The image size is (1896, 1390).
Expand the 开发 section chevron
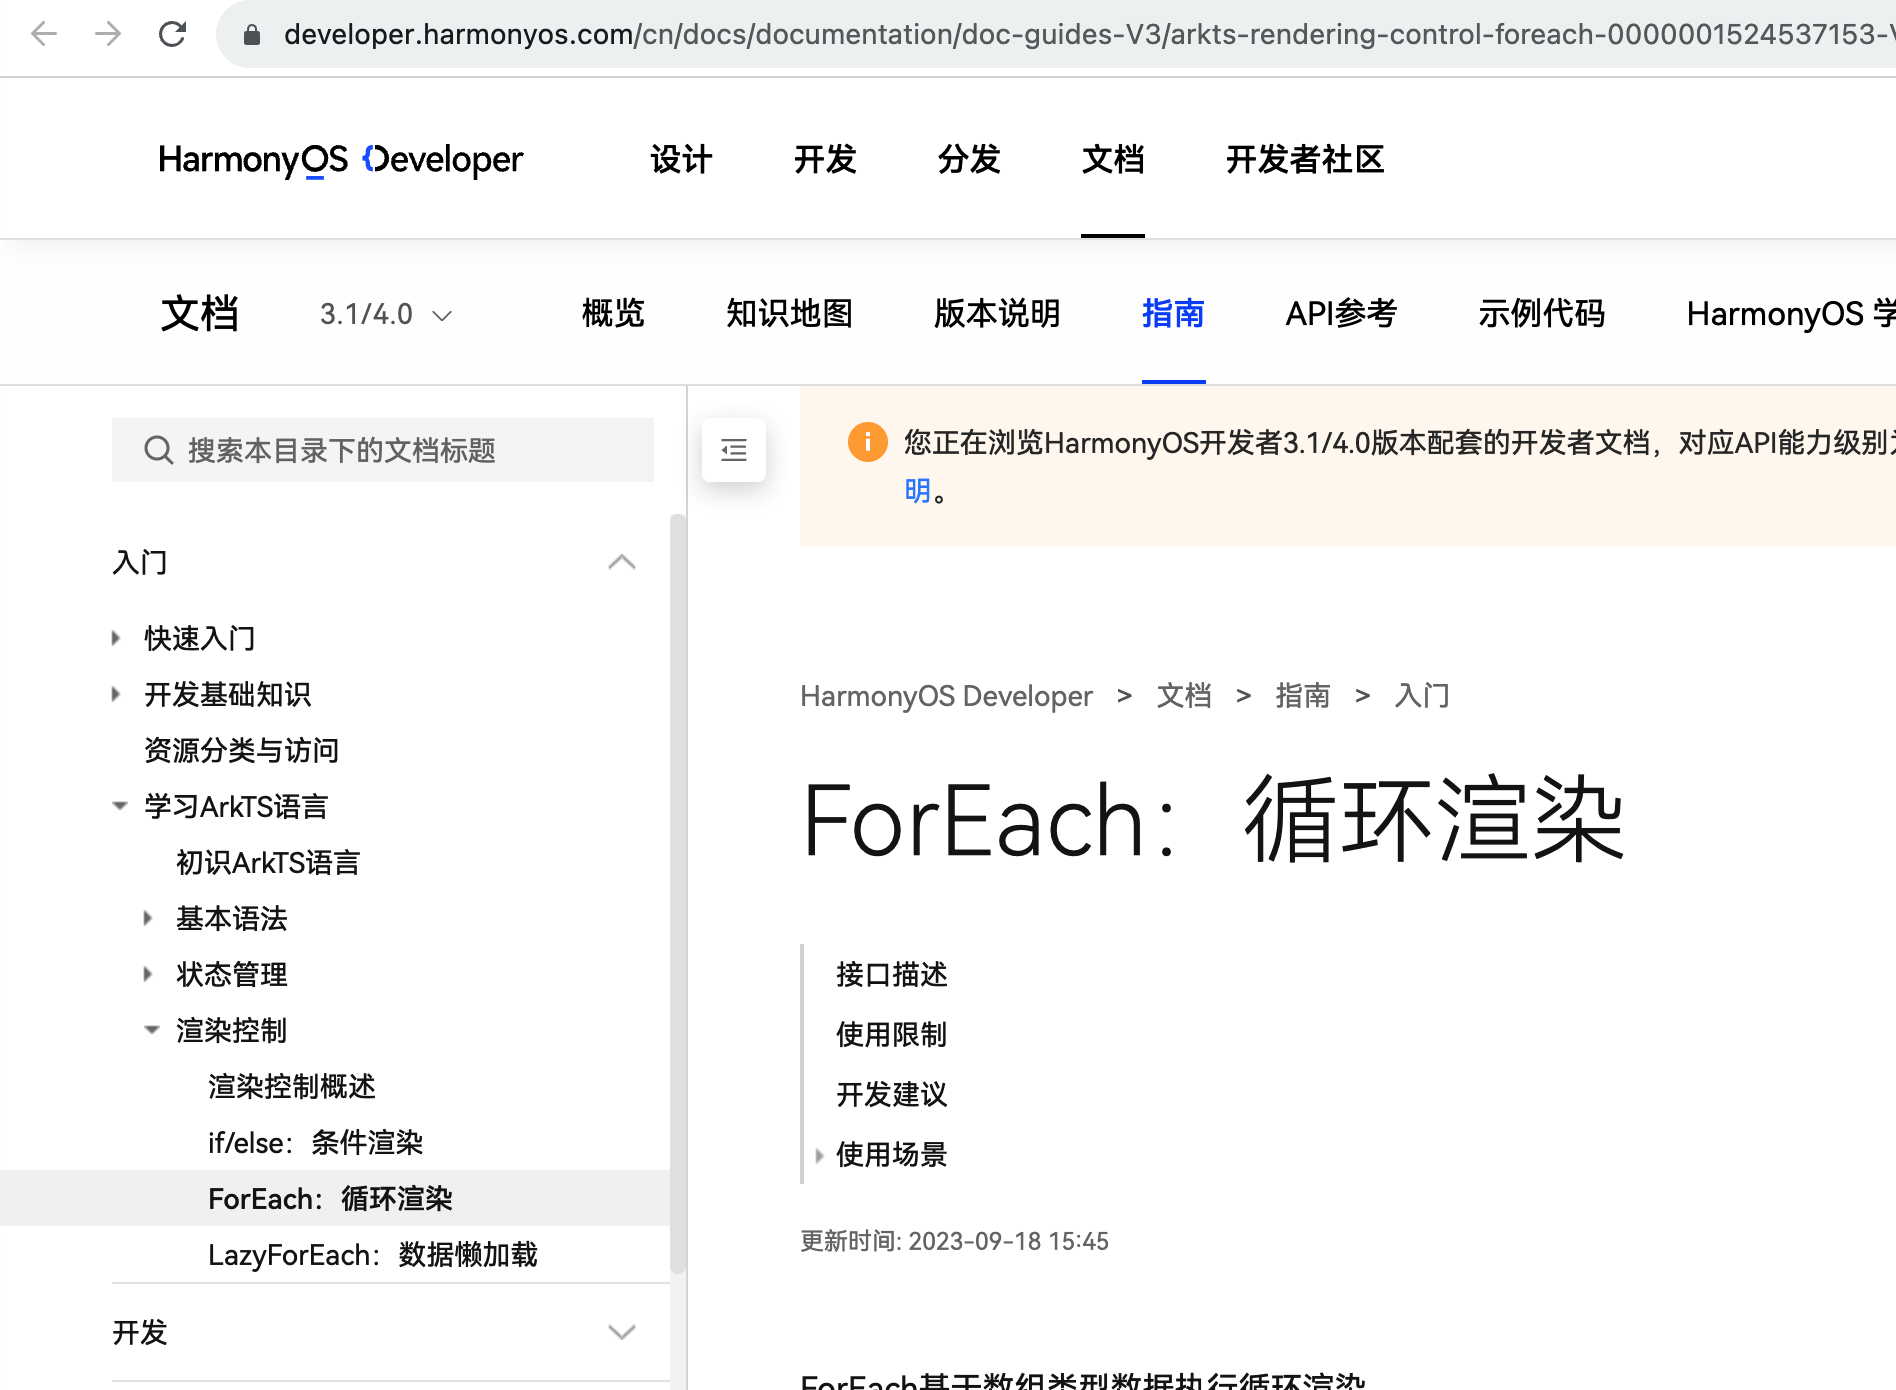coord(622,1332)
